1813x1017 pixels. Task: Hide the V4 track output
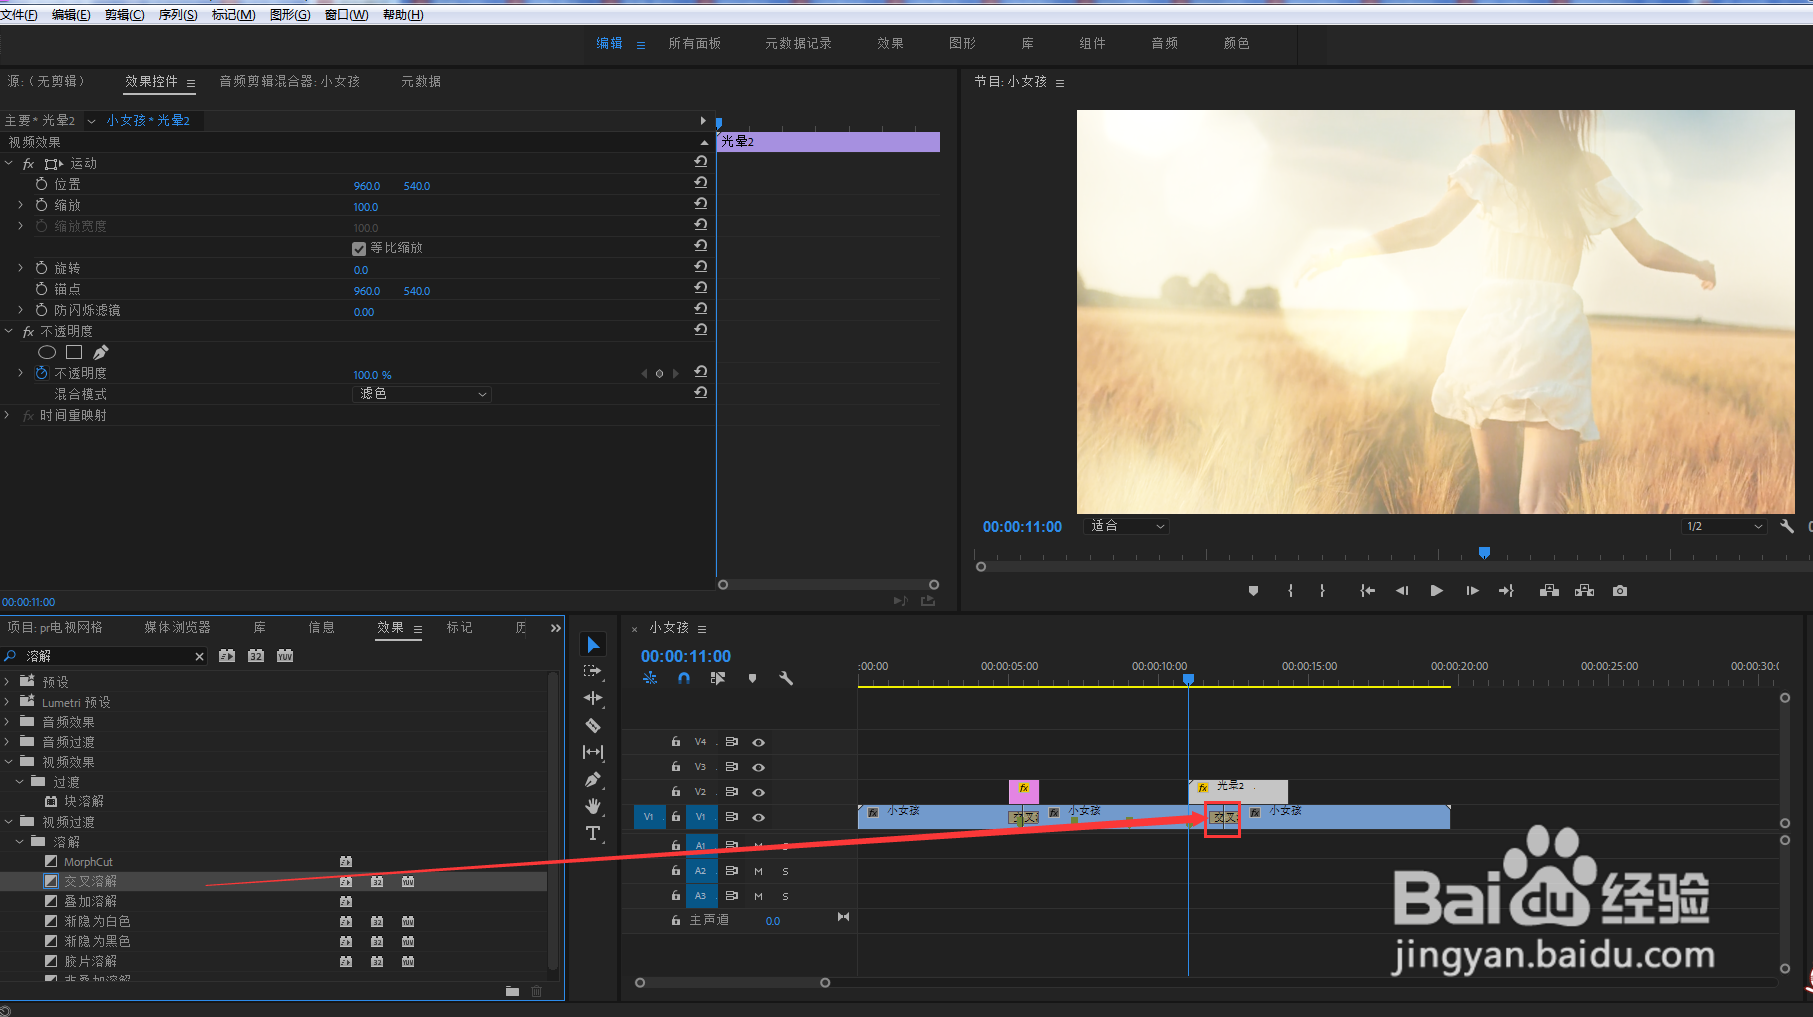(x=758, y=742)
